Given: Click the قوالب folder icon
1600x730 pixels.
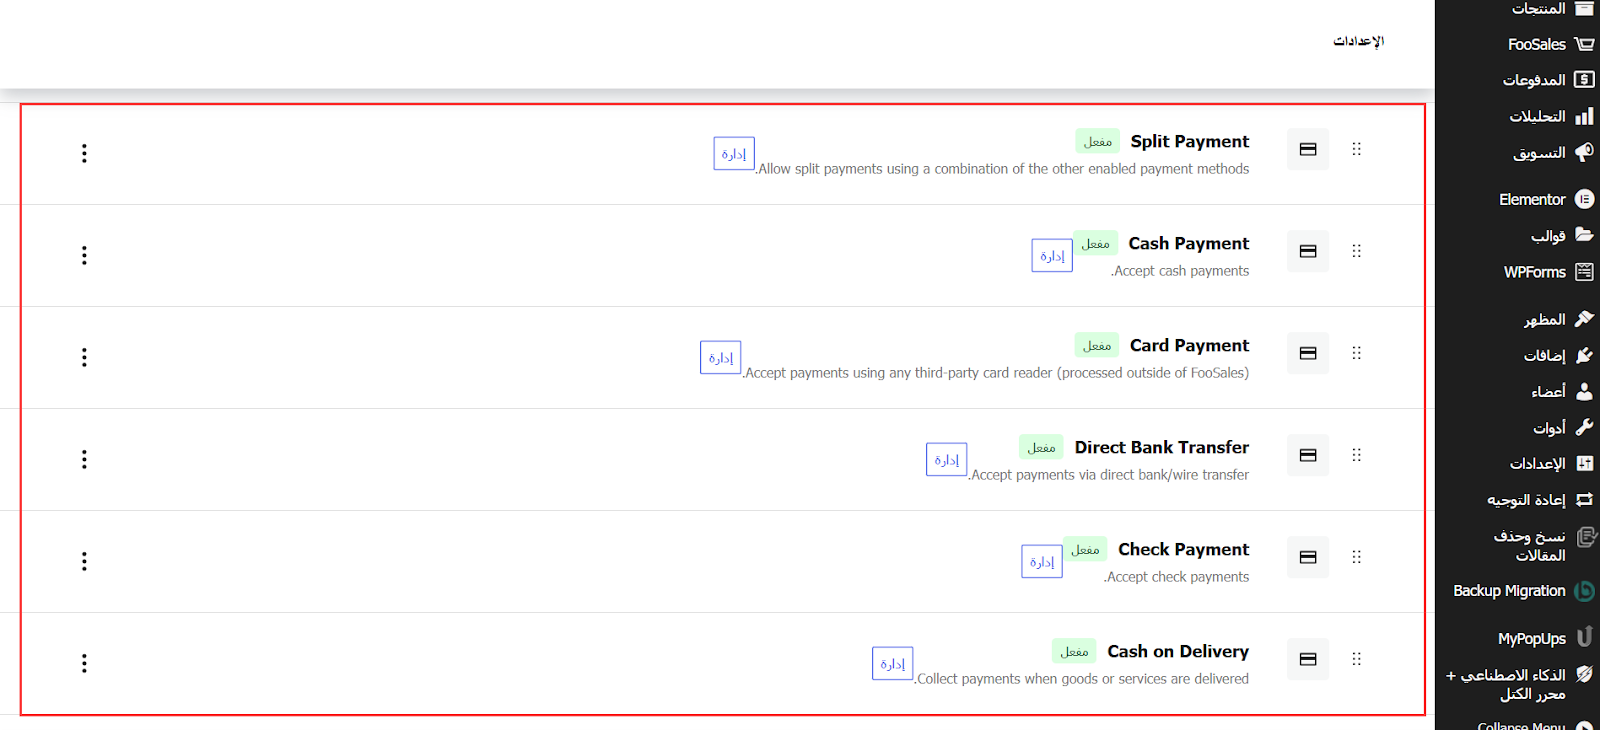Looking at the screenshot, I should click(1584, 235).
